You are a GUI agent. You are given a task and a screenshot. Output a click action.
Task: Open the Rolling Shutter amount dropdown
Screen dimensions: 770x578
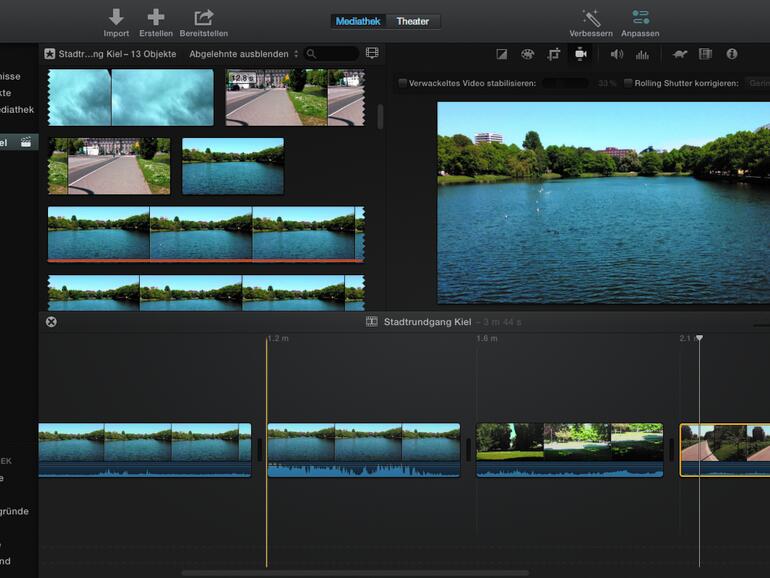pyautogui.click(x=758, y=83)
